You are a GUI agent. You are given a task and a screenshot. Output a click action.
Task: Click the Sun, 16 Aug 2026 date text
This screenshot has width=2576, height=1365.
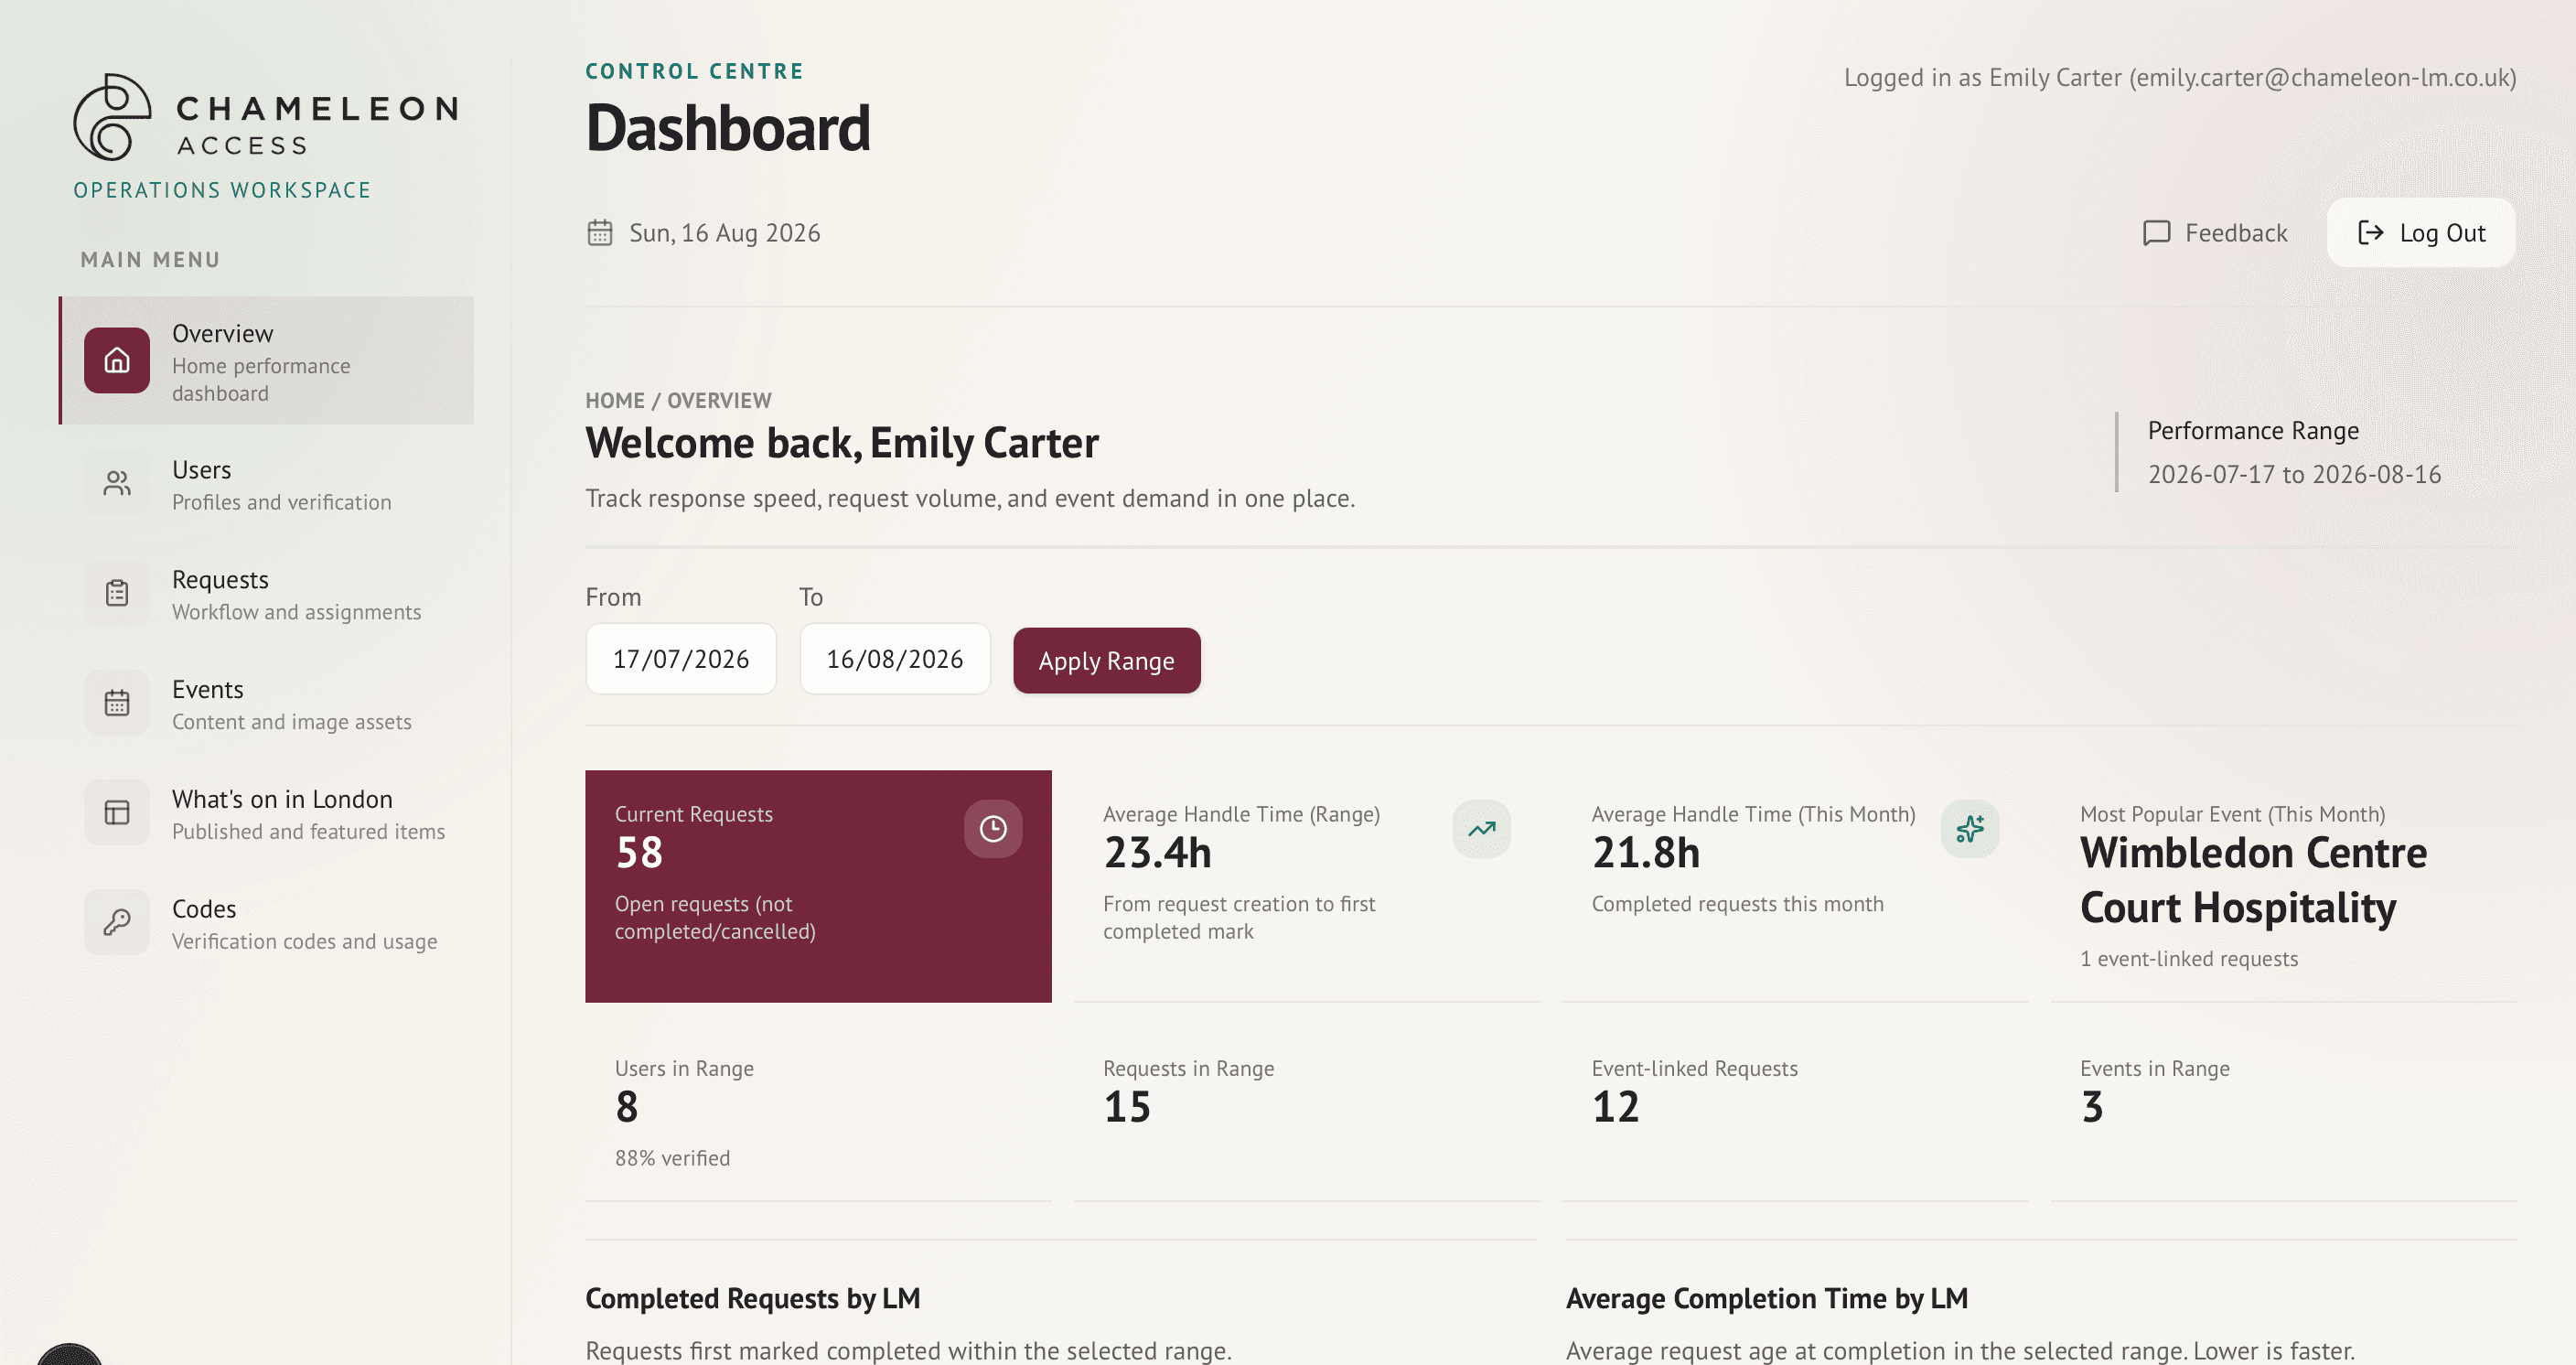click(x=724, y=233)
